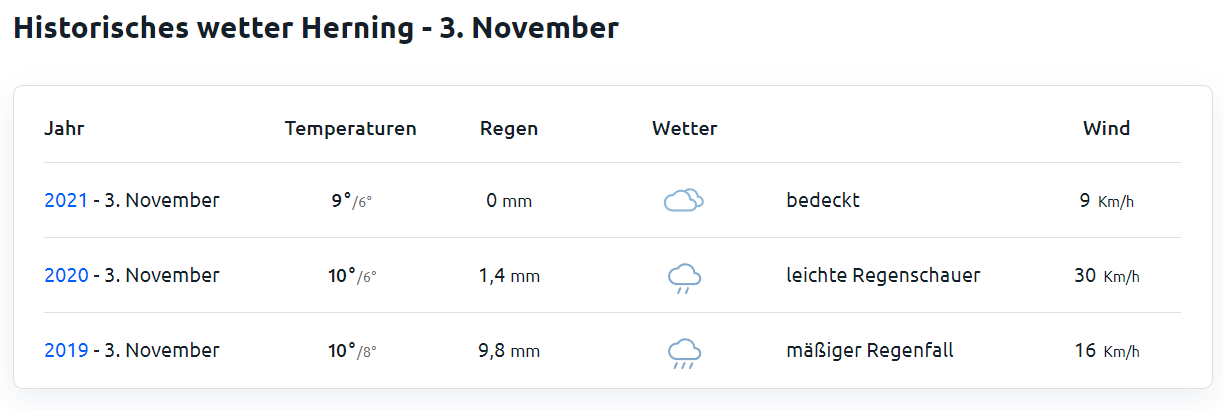Open the 2019 year link

pos(66,350)
